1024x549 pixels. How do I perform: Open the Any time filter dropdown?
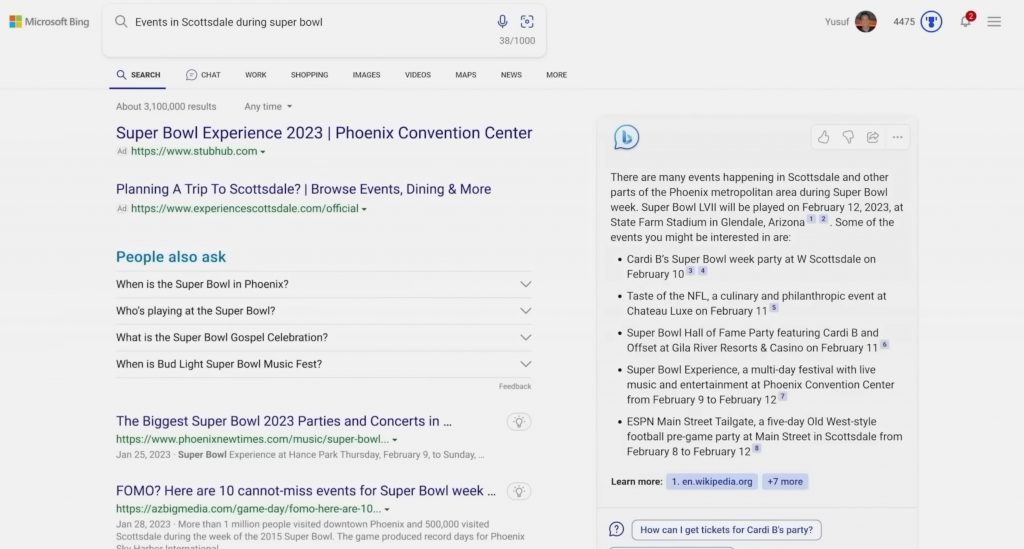[268, 106]
